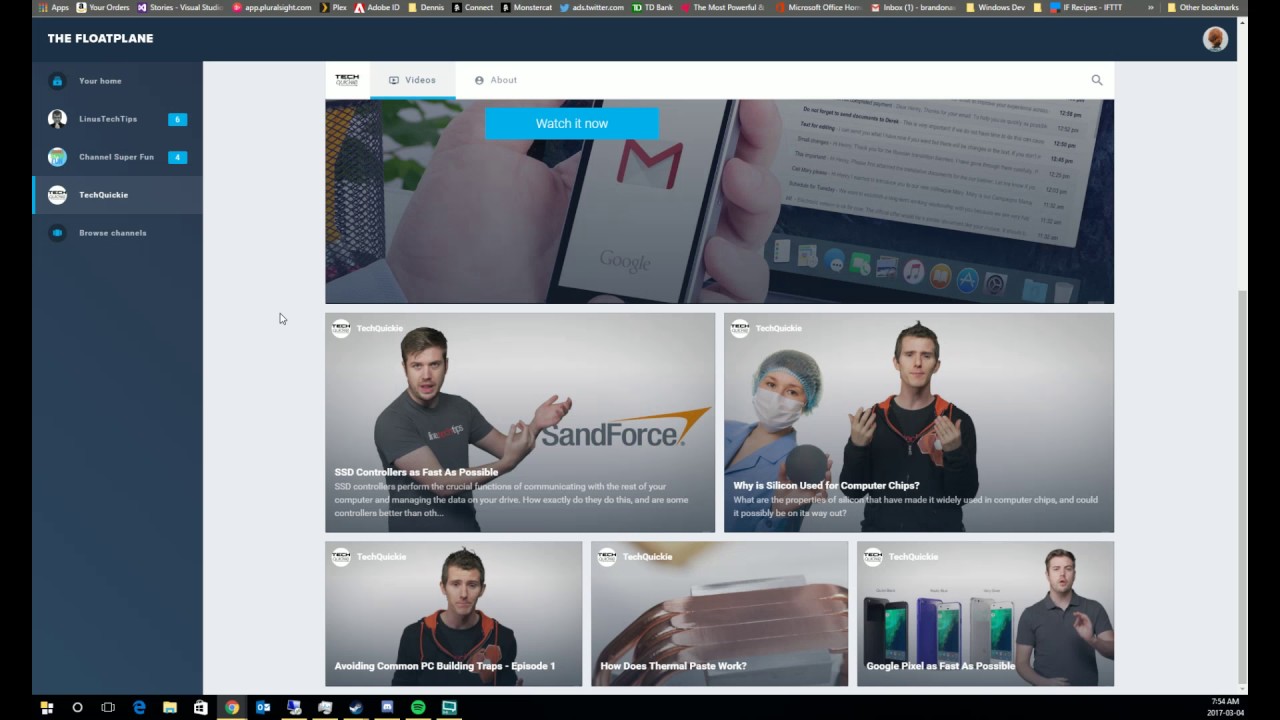This screenshot has width=1280, height=720.
Task: Read the SSD controllers description text
Action: [x=512, y=500]
